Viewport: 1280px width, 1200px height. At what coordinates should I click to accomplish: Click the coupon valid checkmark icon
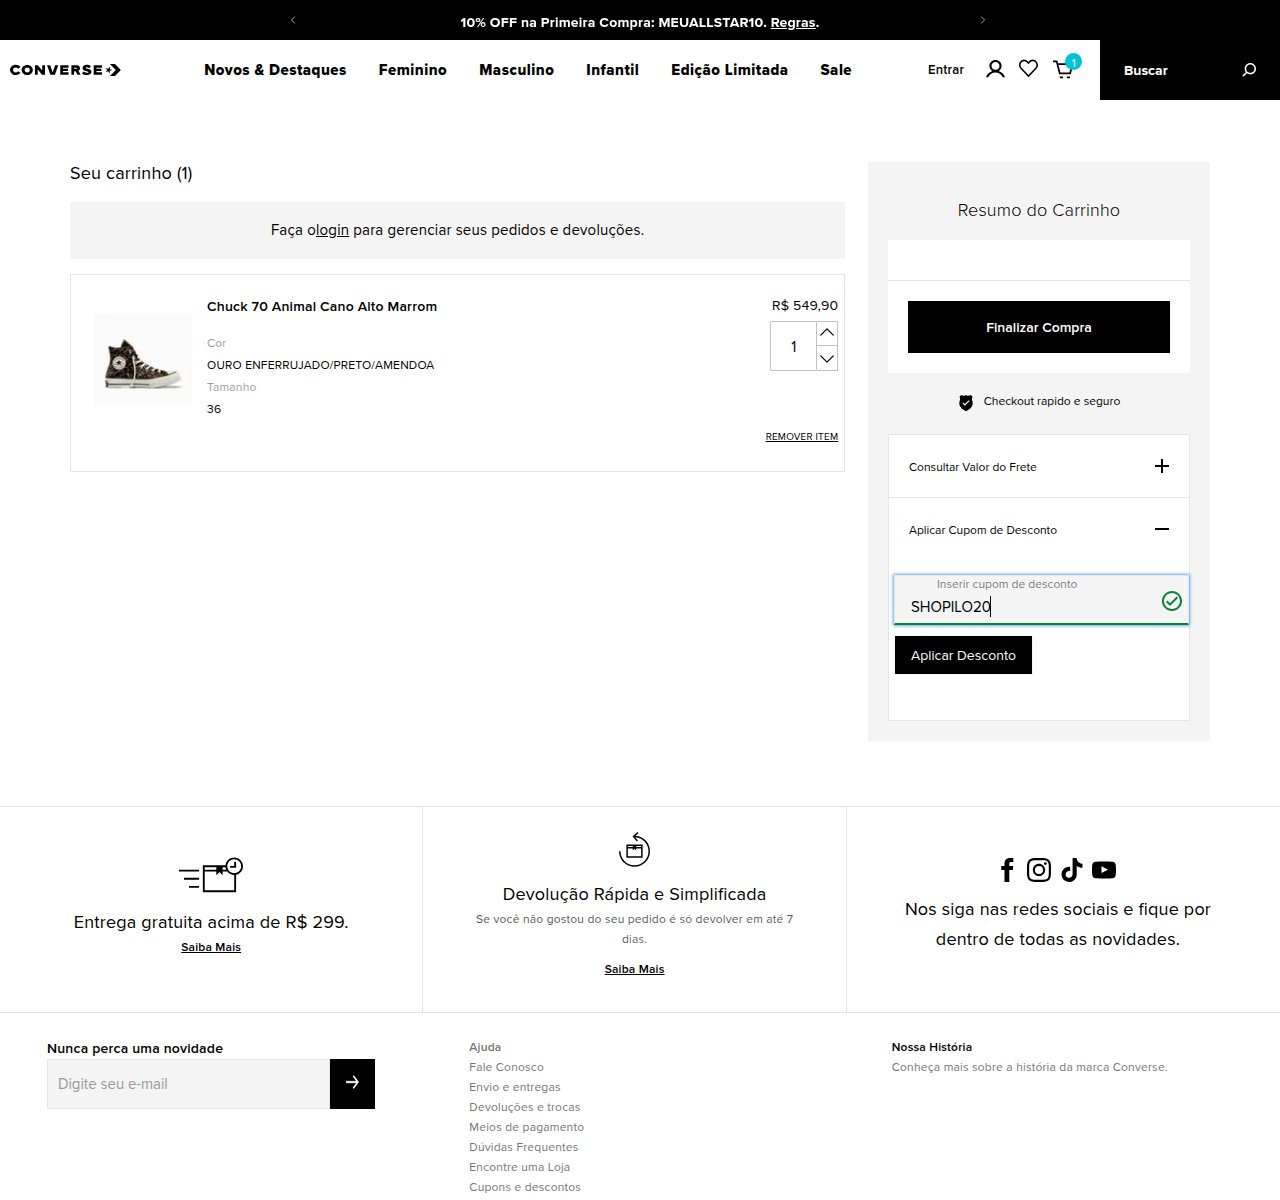1172,601
